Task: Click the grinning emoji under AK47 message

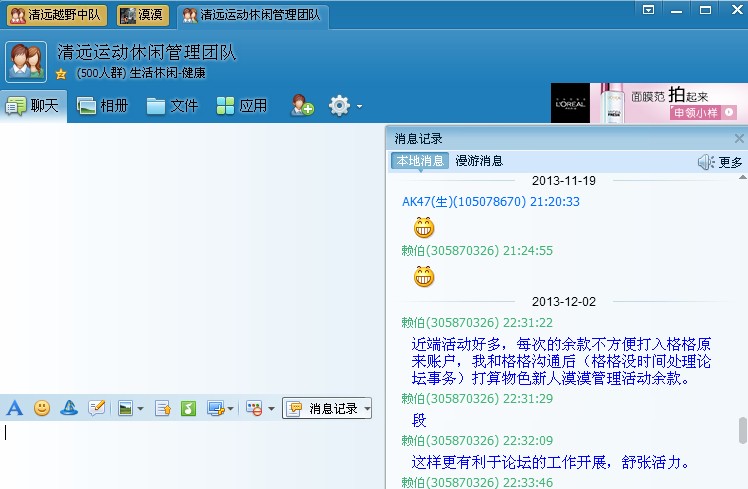Action: click(x=424, y=228)
